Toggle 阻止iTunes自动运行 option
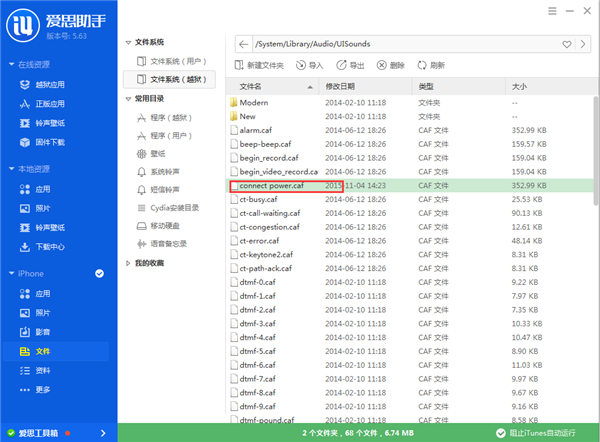 click(x=535, y=433)
